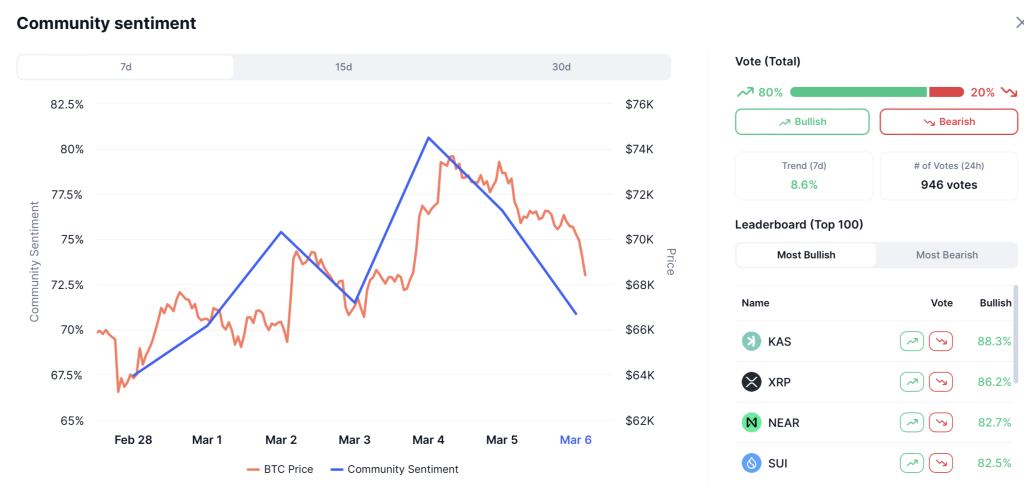The width and height of the screenshot is (1024, 482).
Task: Click the 86.2% bullish value for XRP
Action: click(x=995, y=382)
